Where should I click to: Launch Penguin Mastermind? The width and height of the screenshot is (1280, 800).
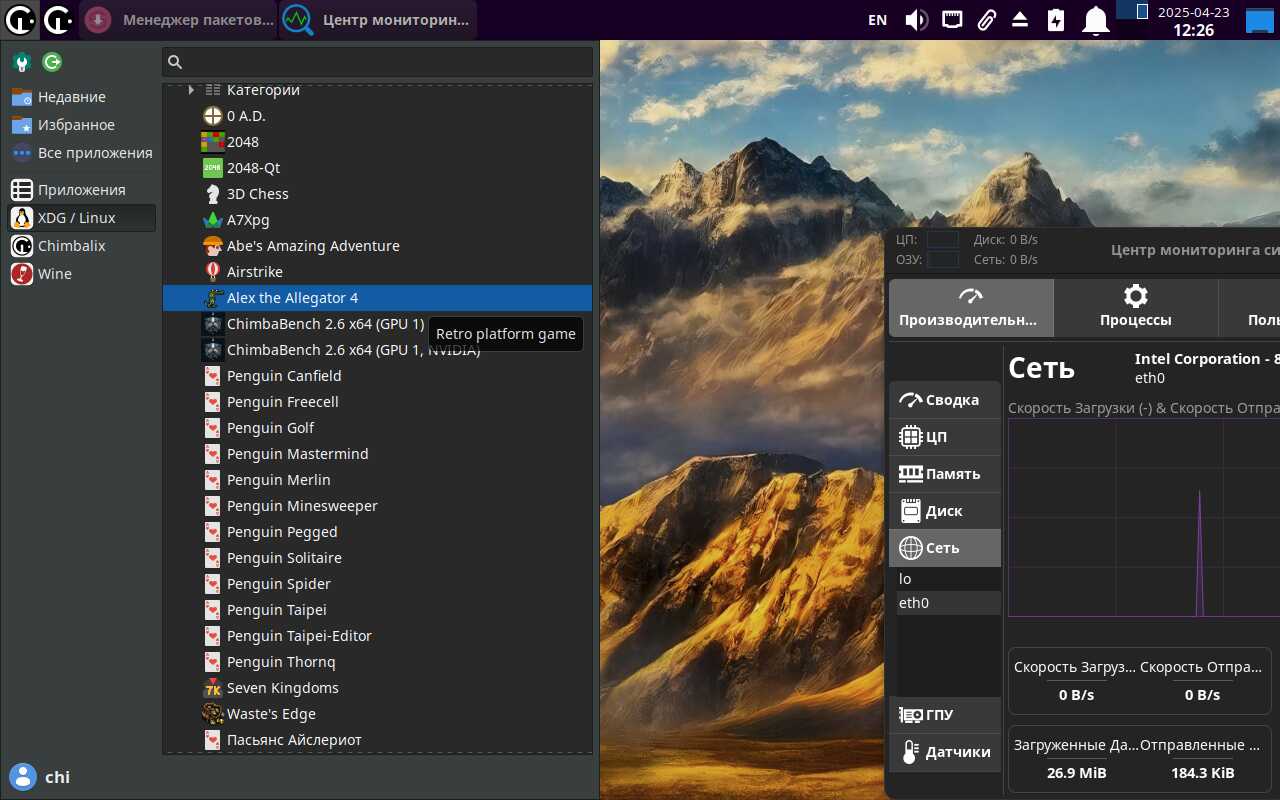pyautogui.click(x=377, y=454)
